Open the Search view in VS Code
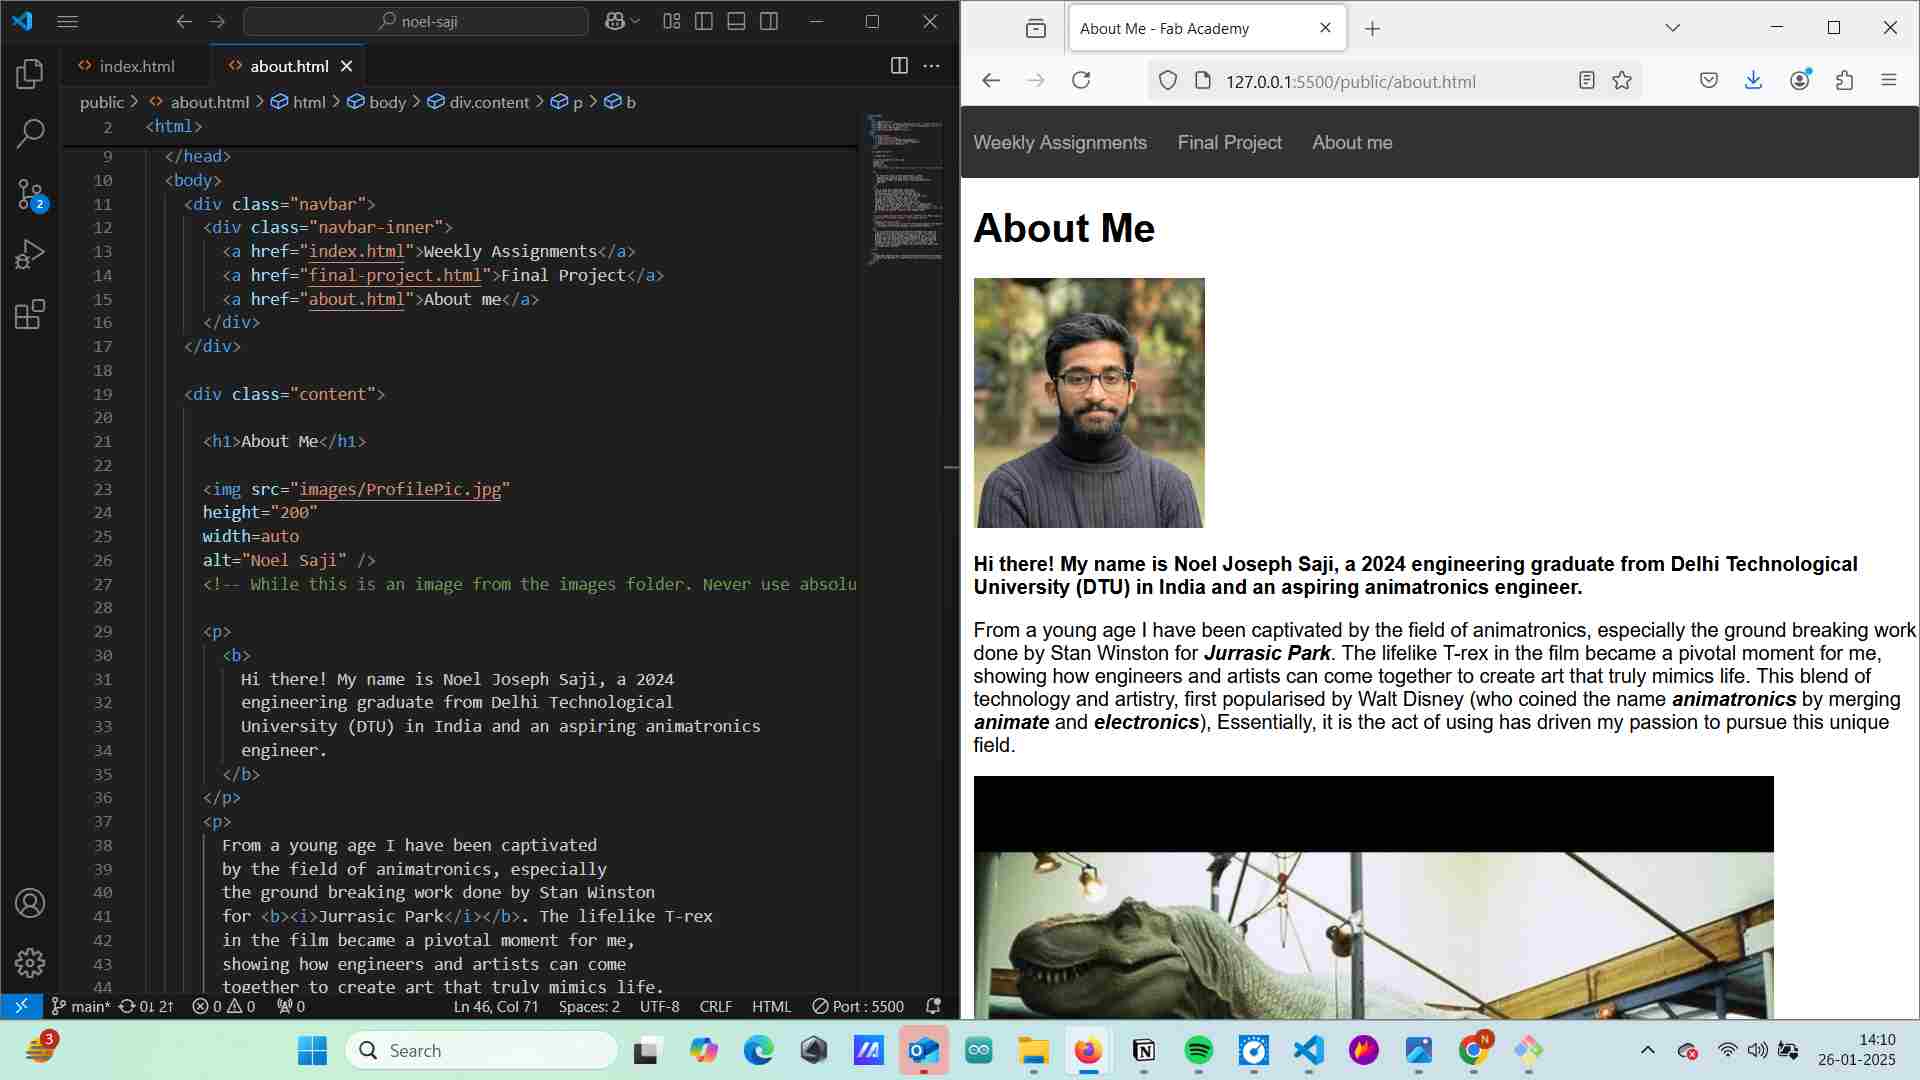 30,133
